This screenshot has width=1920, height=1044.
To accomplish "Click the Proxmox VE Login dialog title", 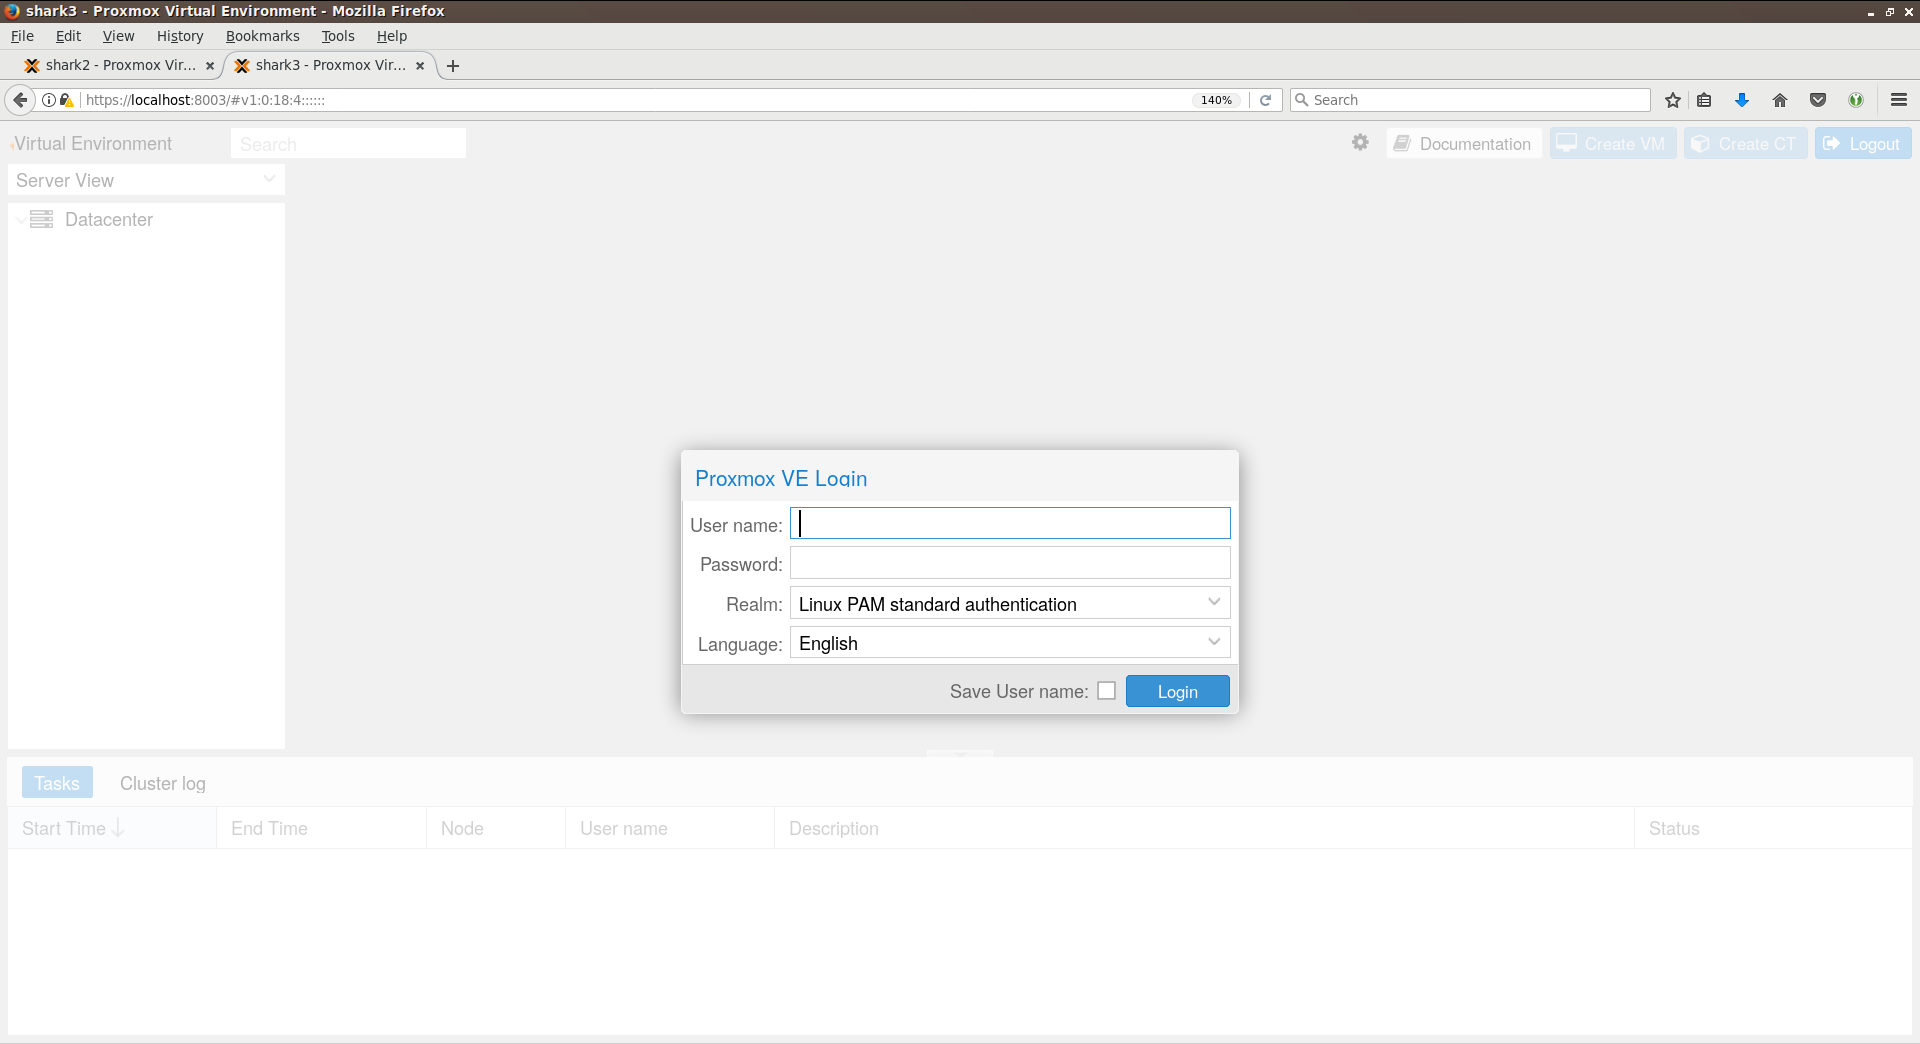I will point(781,478).
